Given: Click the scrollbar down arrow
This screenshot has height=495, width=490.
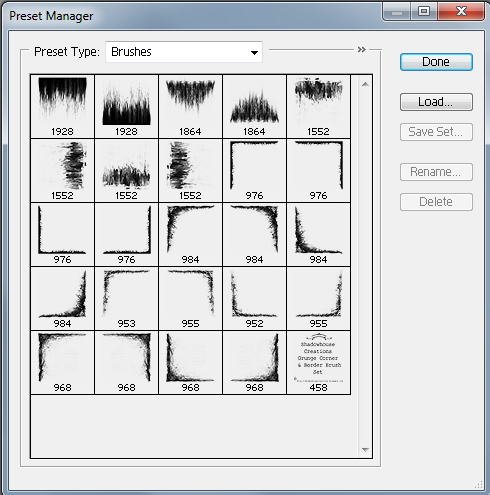Looking at the screenshot, I should 365,450.
